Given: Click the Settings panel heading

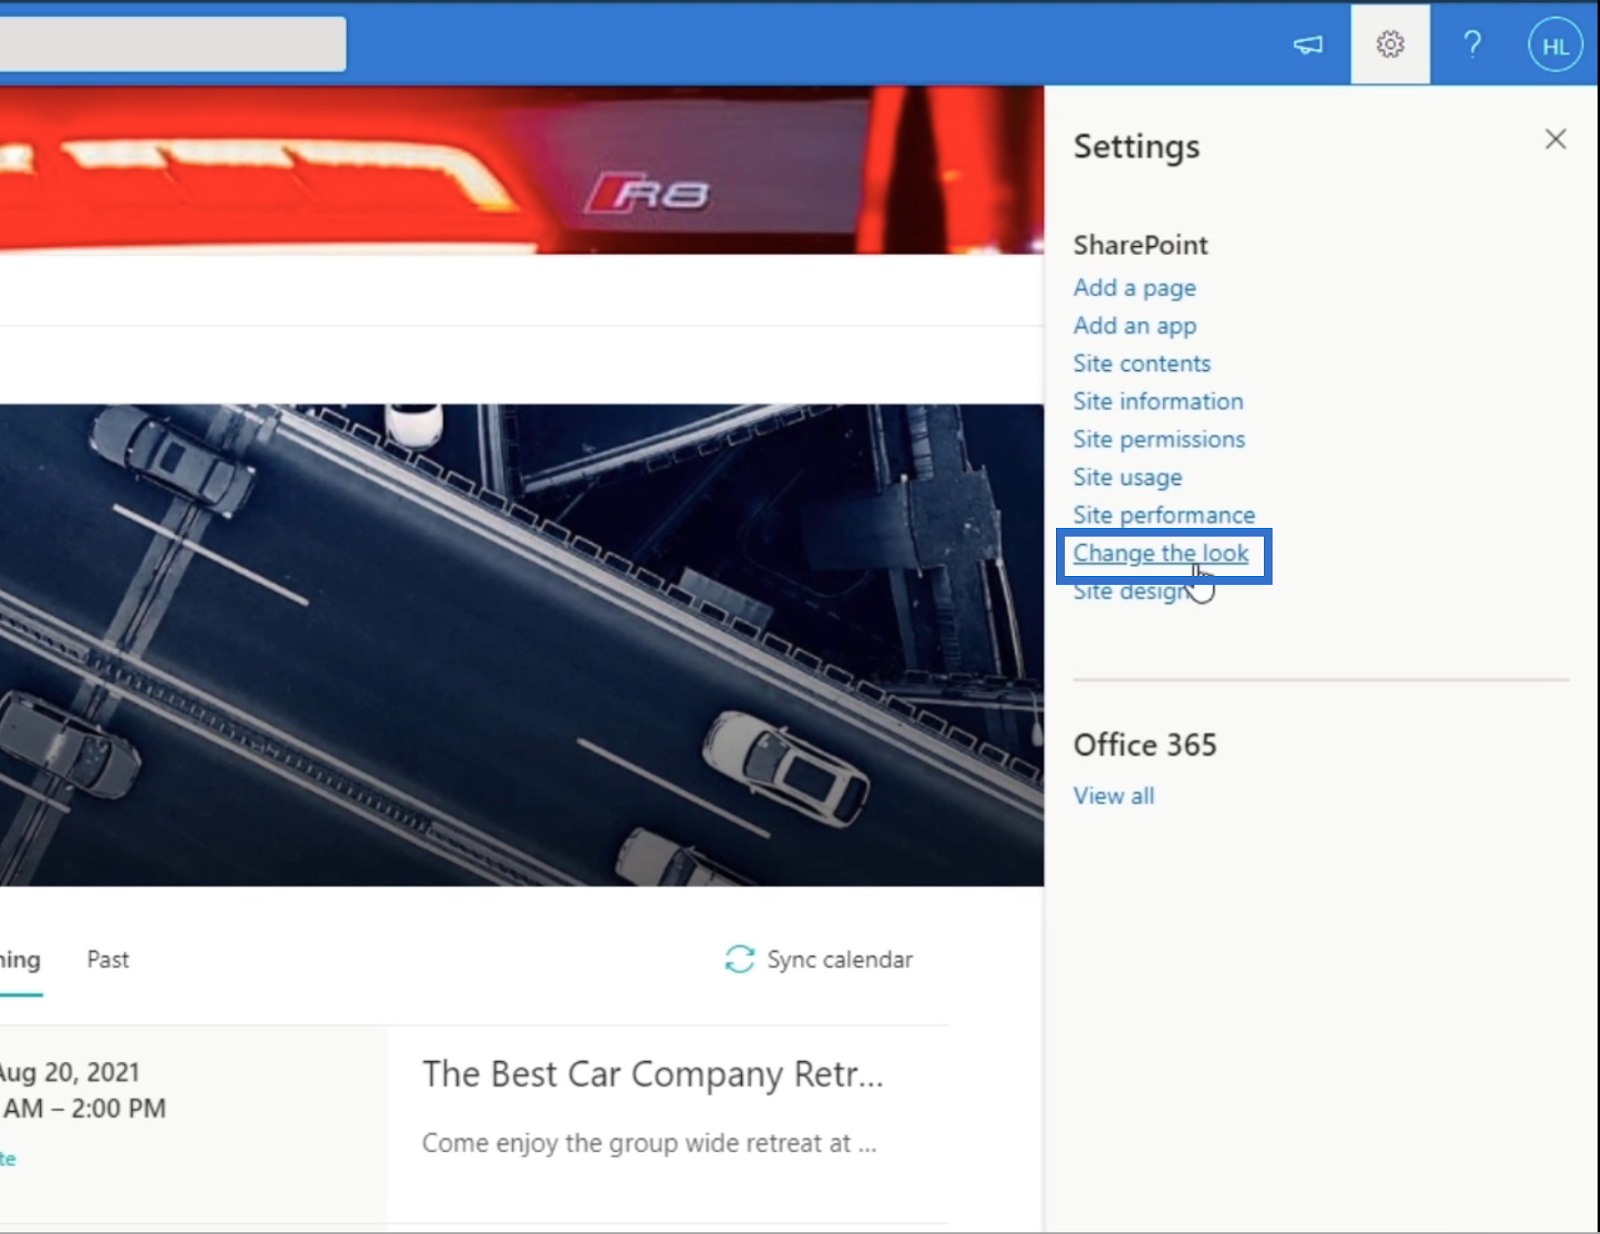Looking at the screenshot, I should [x=1136, y=146].
